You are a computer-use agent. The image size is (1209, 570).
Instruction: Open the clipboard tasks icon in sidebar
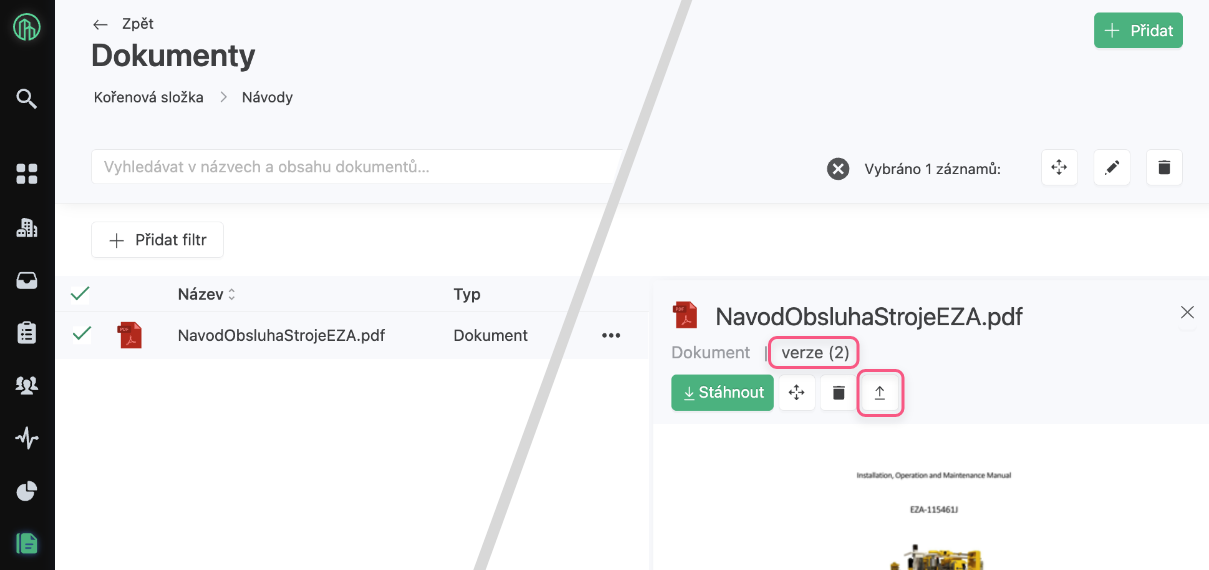point(27,333)
